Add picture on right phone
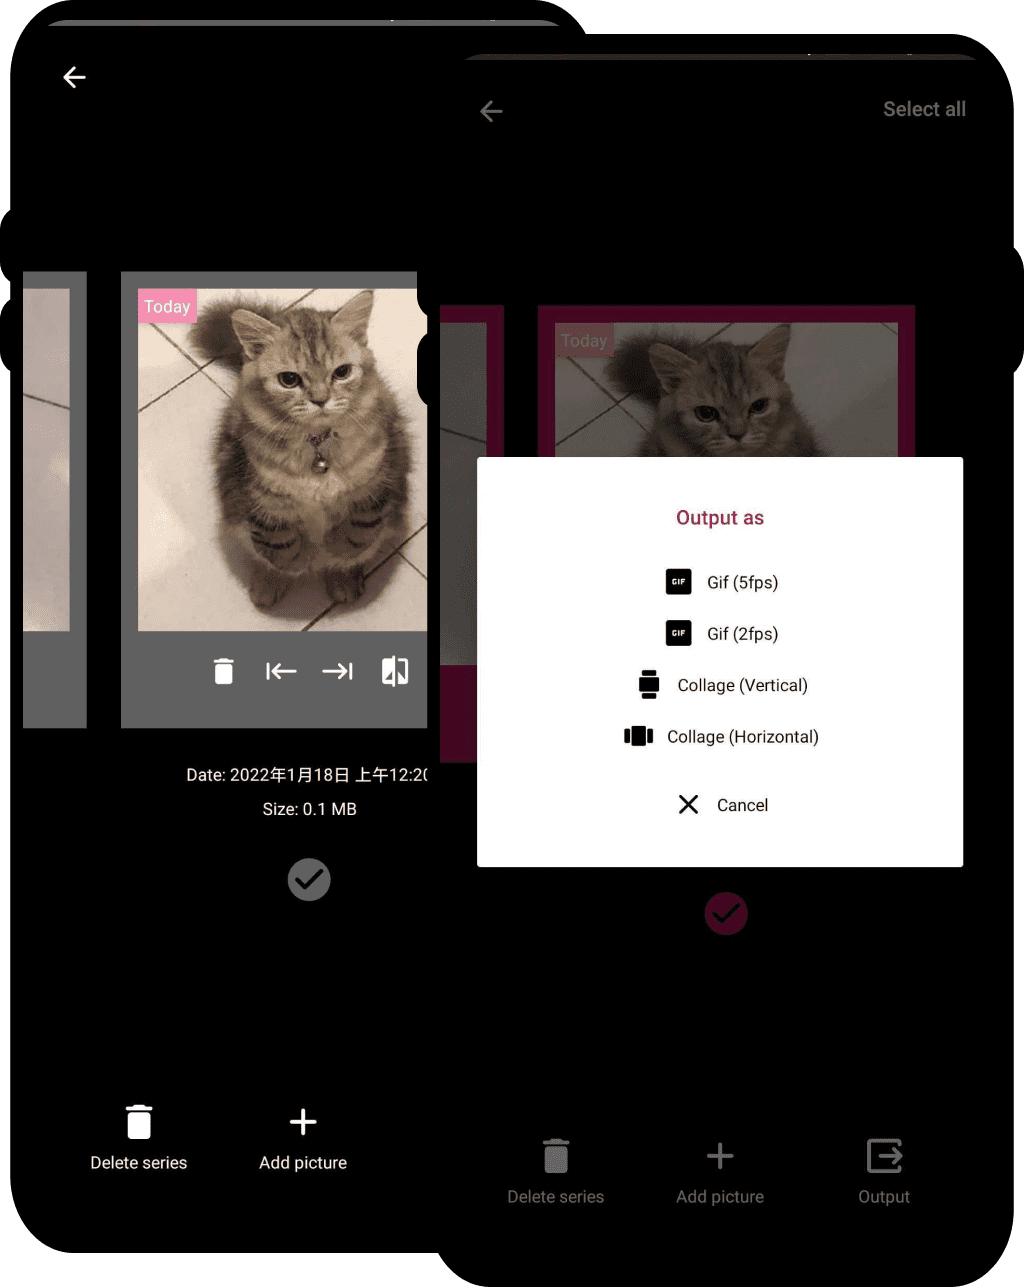This screenshot has width=1024, height=1287. (720, 1172)
